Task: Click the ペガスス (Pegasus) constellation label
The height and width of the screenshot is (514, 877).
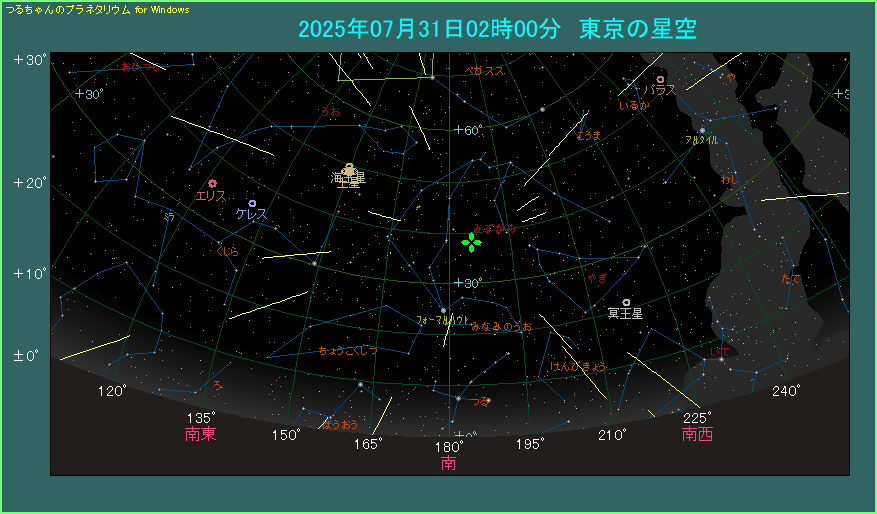Action: click(484, 71)
